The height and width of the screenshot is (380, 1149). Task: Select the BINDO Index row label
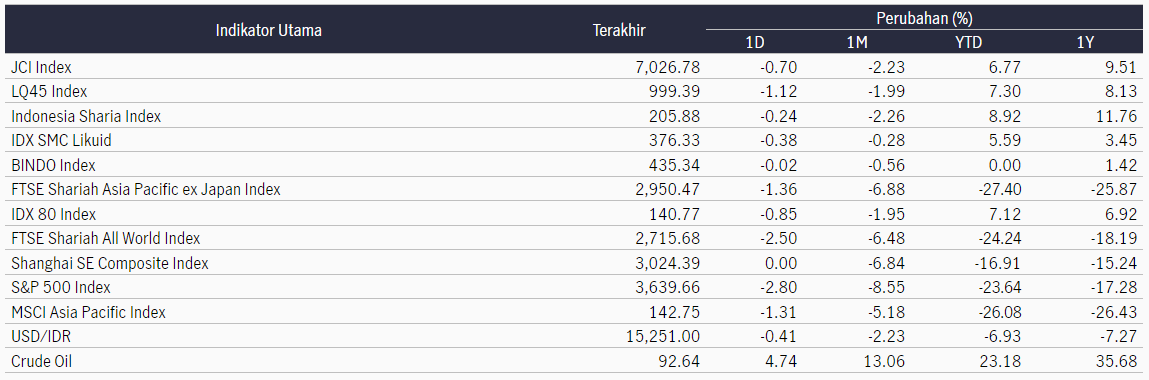(53, 165)
